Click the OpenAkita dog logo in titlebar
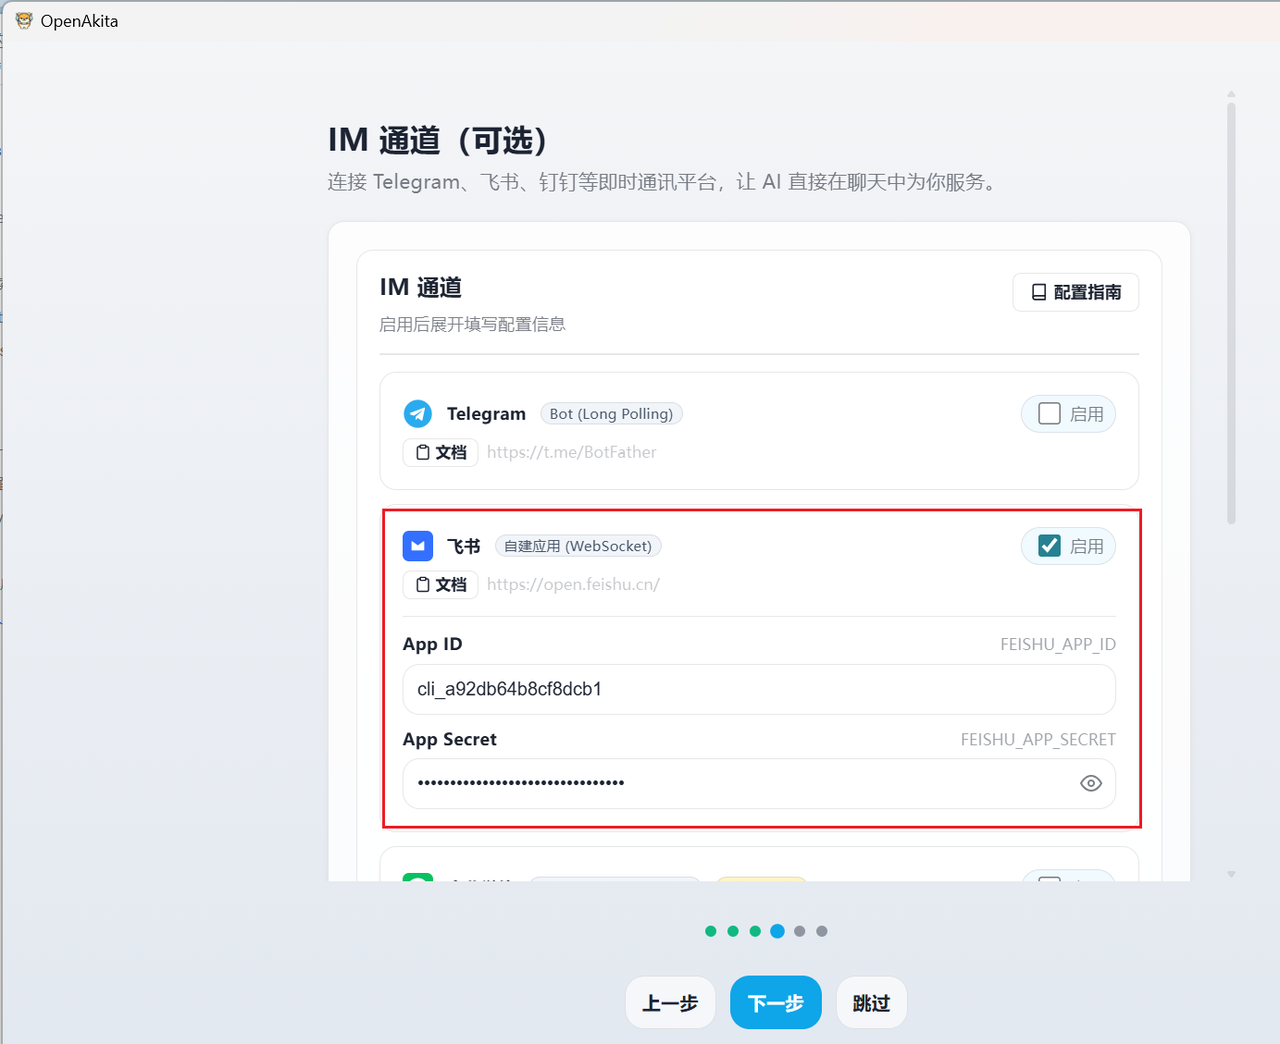1280x1044 pixels. tap(22, 20)
